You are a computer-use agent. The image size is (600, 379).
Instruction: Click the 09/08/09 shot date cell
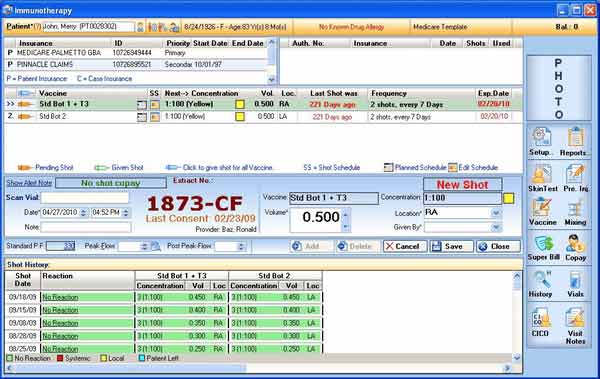click(23, 323)
